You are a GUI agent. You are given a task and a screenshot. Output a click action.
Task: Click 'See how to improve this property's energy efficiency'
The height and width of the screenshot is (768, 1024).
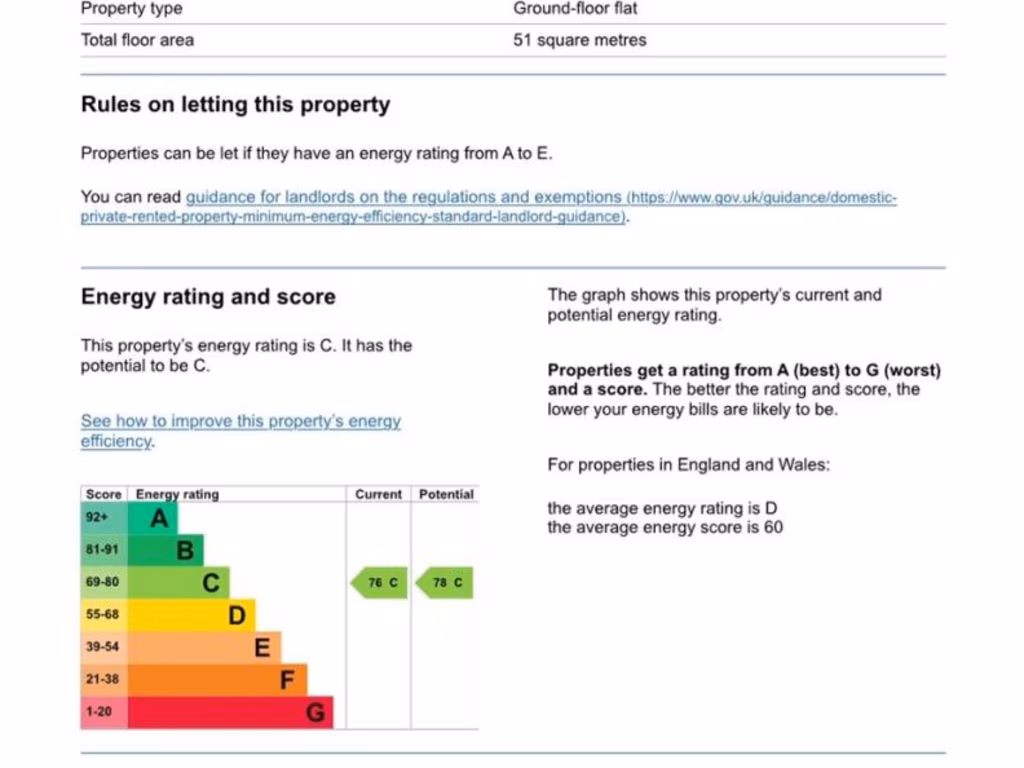click(x=240, y=422)
